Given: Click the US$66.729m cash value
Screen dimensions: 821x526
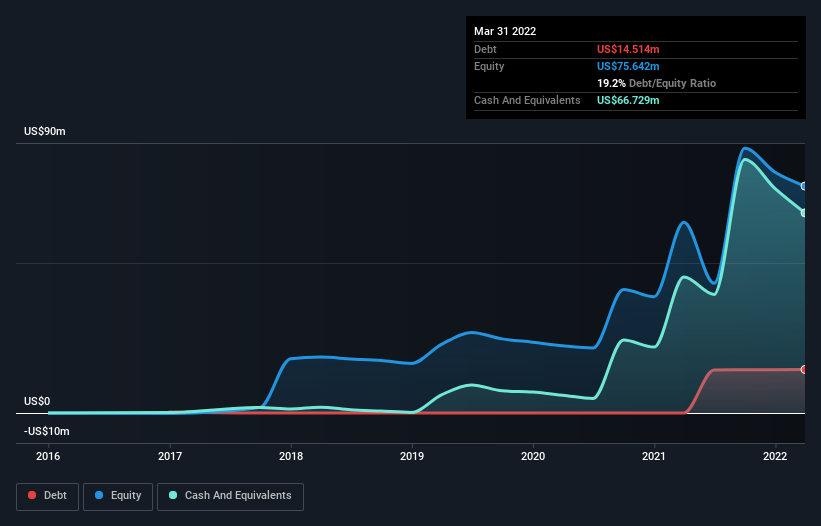Looking at the screenshot, I should (x=628, y=100).
